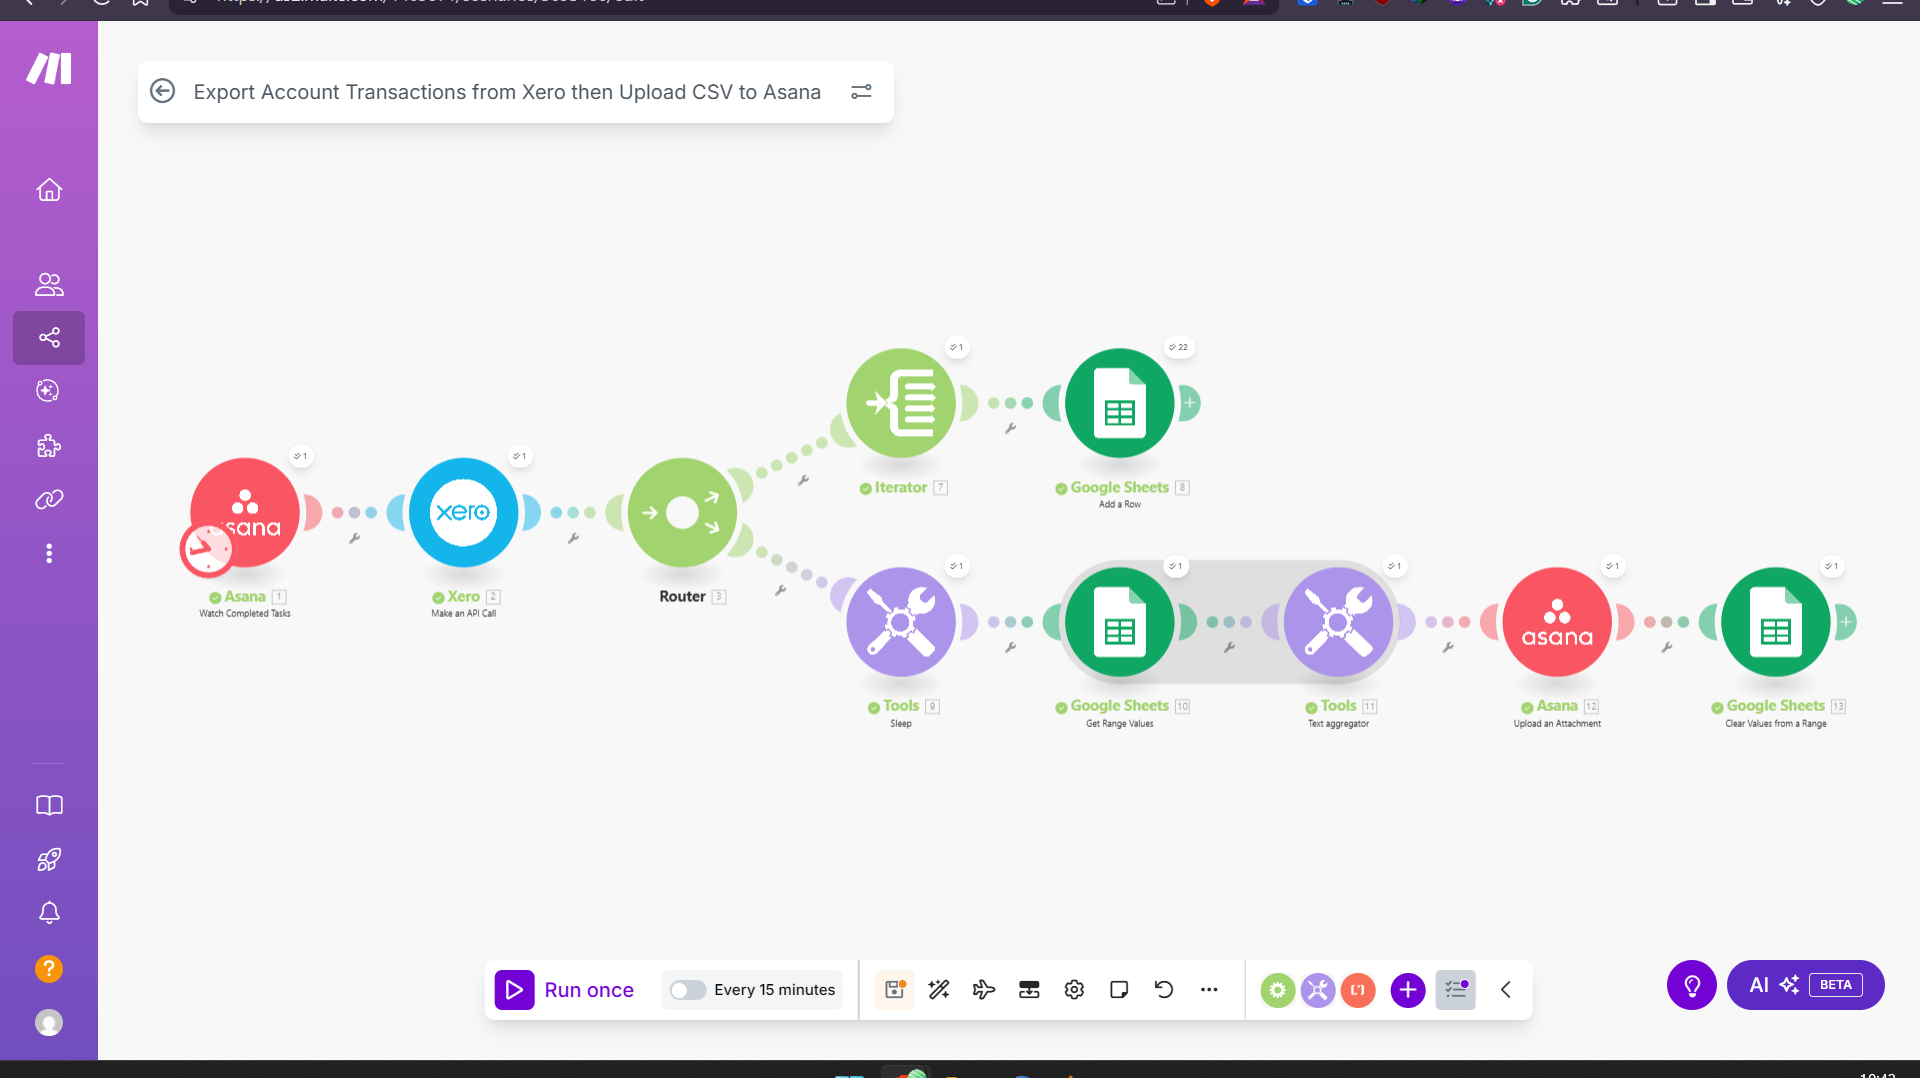
Task: Click the Run once button
Action: [565, 990]
